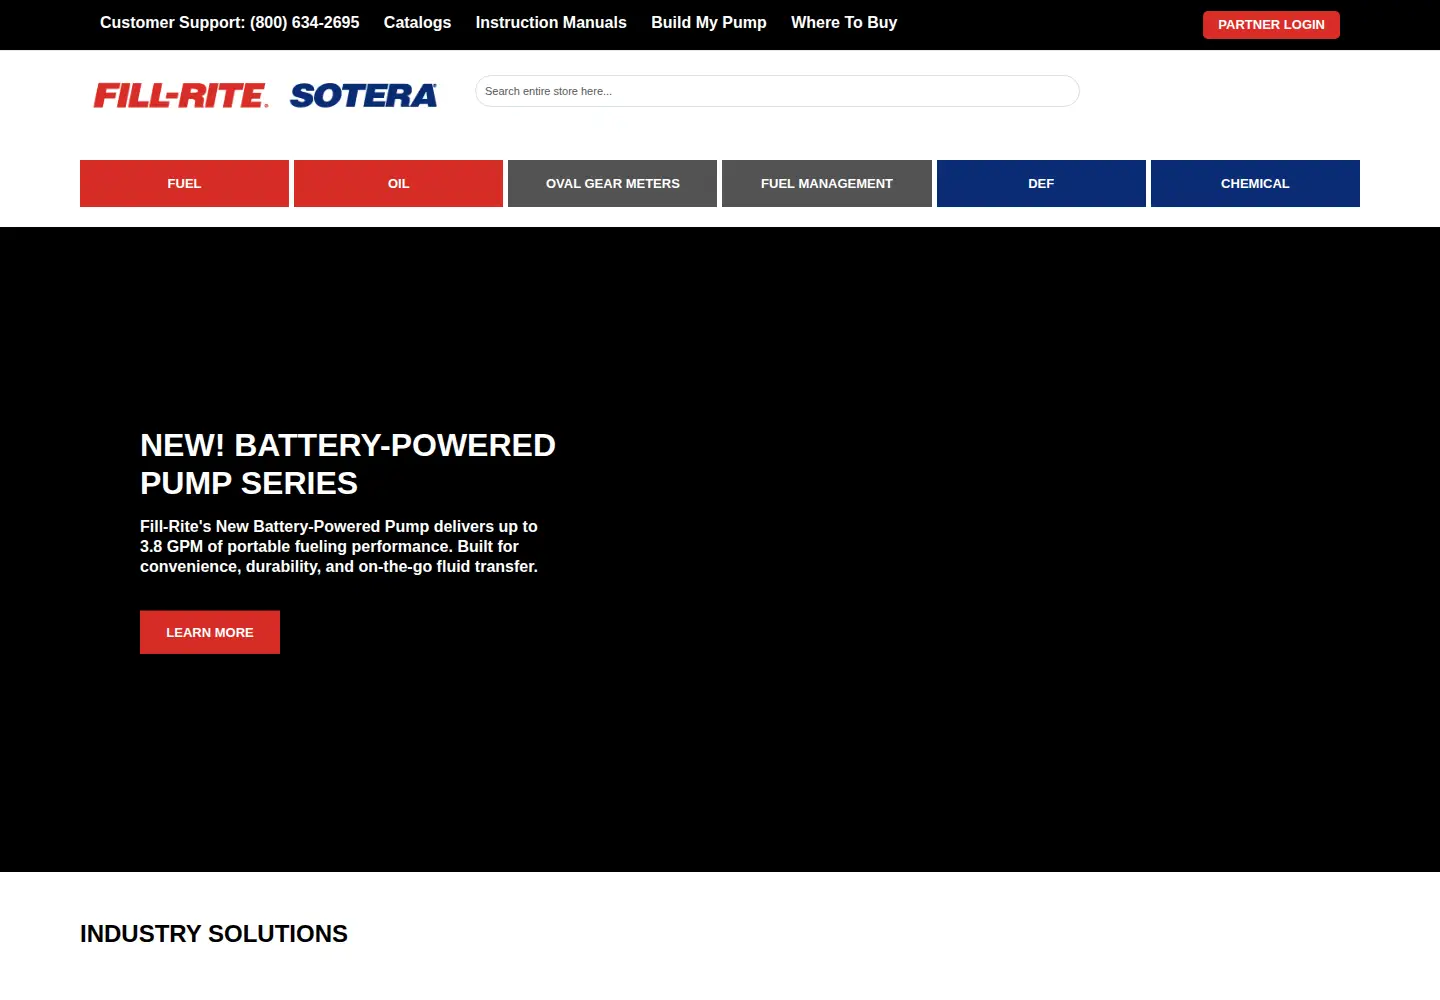Click the Partner Login button

pos(1271,25)
